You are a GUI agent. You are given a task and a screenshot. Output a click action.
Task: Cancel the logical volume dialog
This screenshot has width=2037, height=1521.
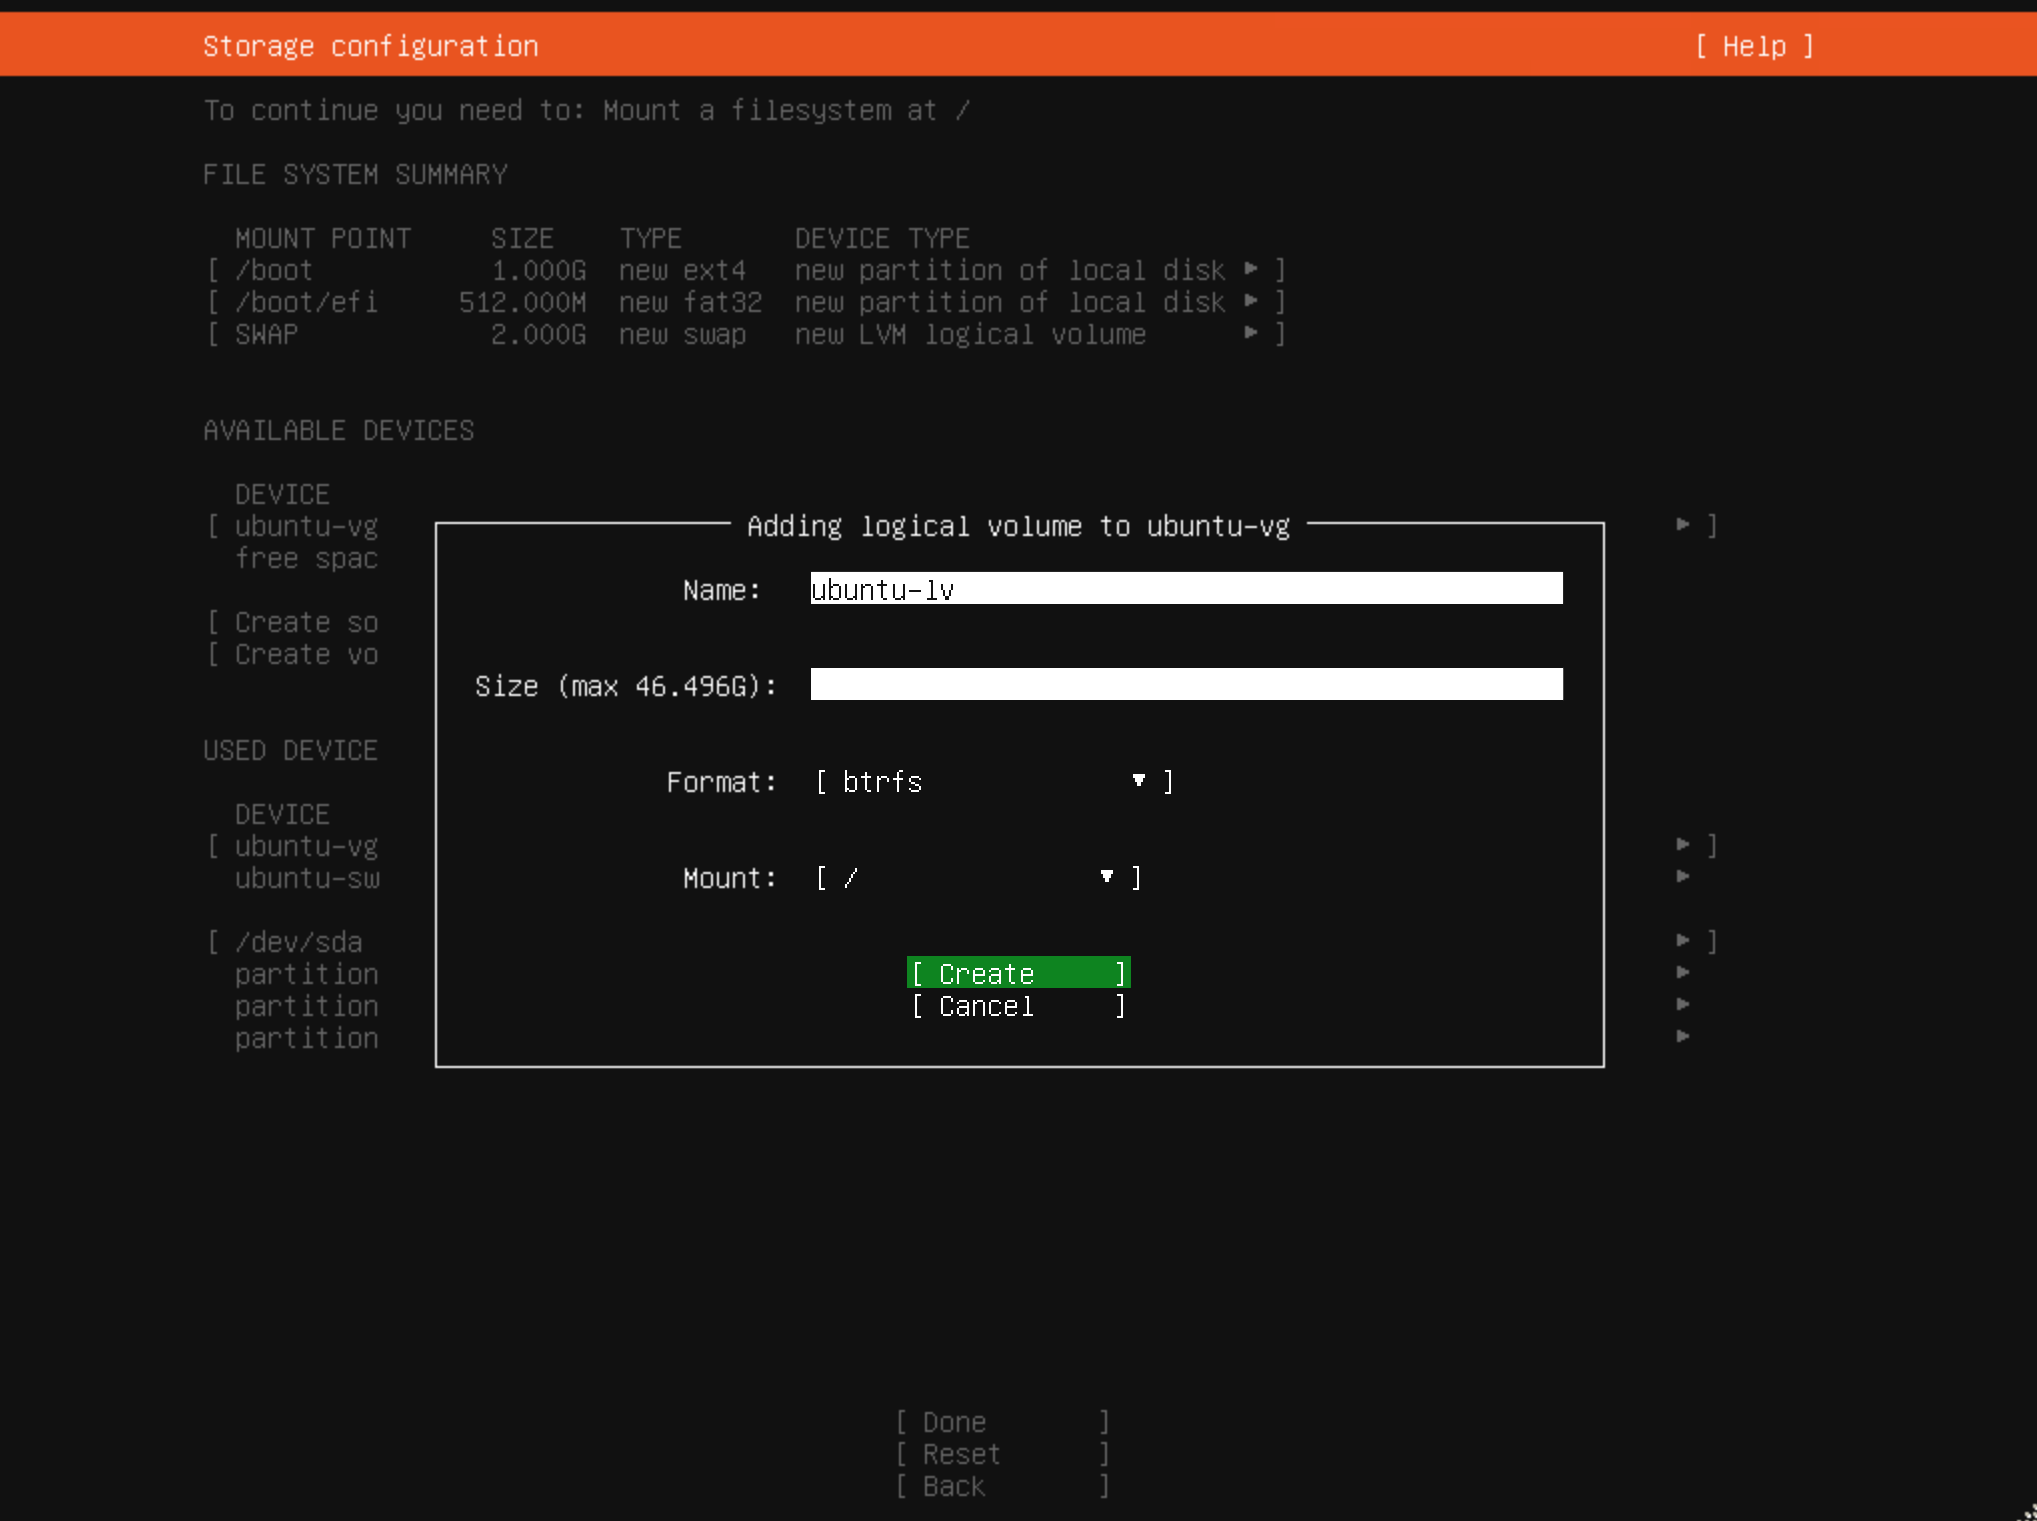click(x=1018, y=1006)
